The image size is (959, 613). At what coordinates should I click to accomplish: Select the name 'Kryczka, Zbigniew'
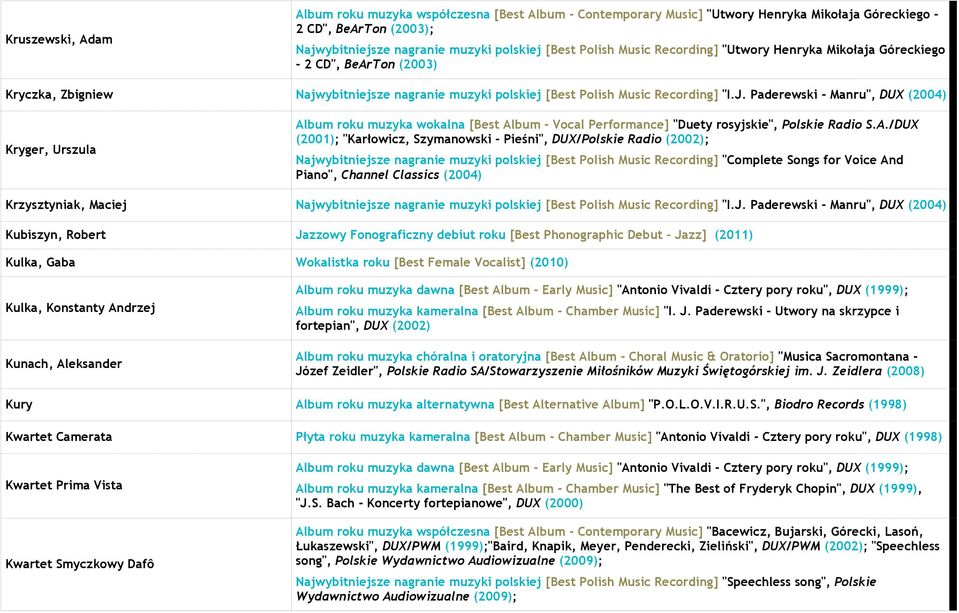point(59,95)
